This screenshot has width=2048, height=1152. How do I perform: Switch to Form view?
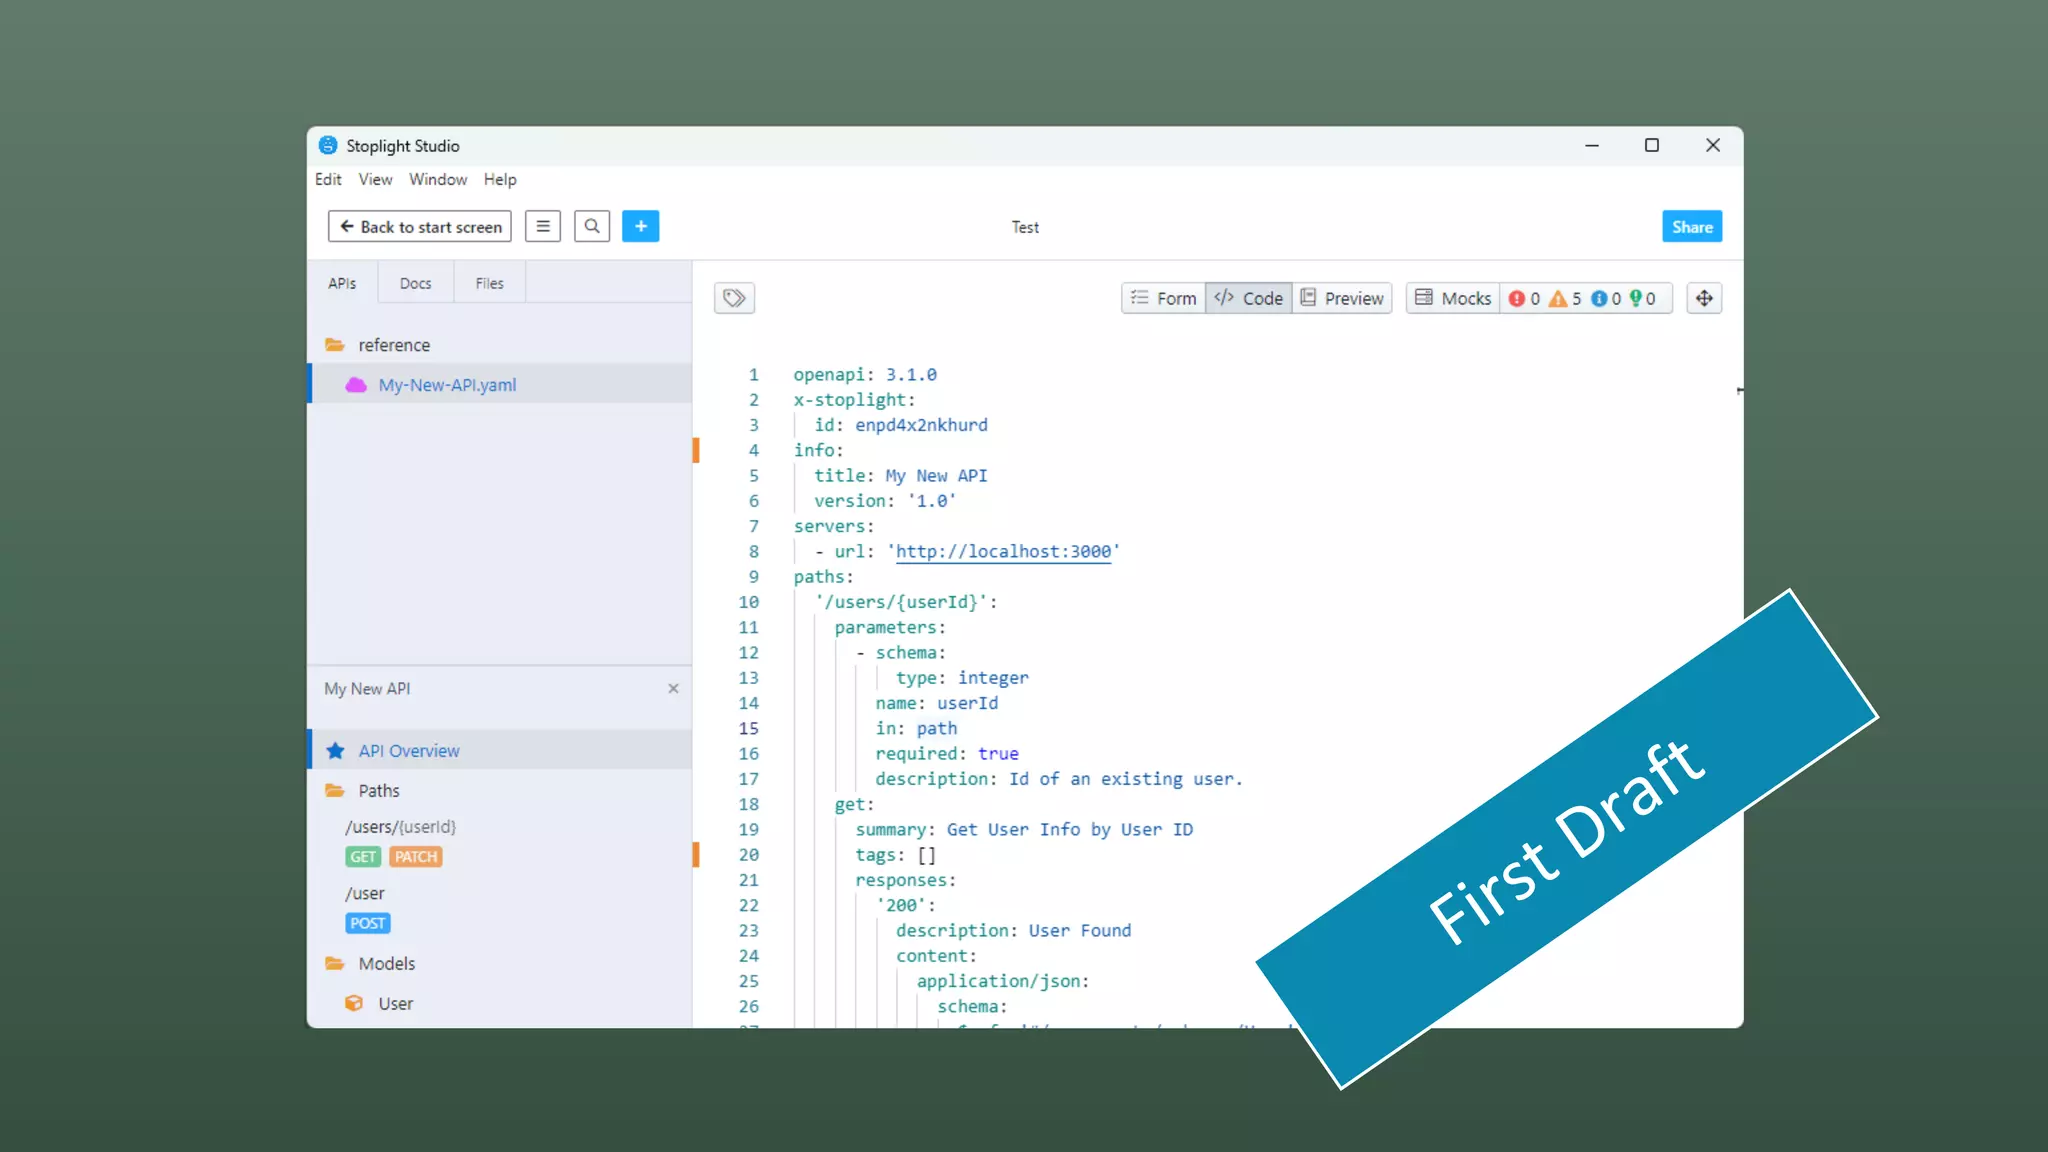[1163, 298]
